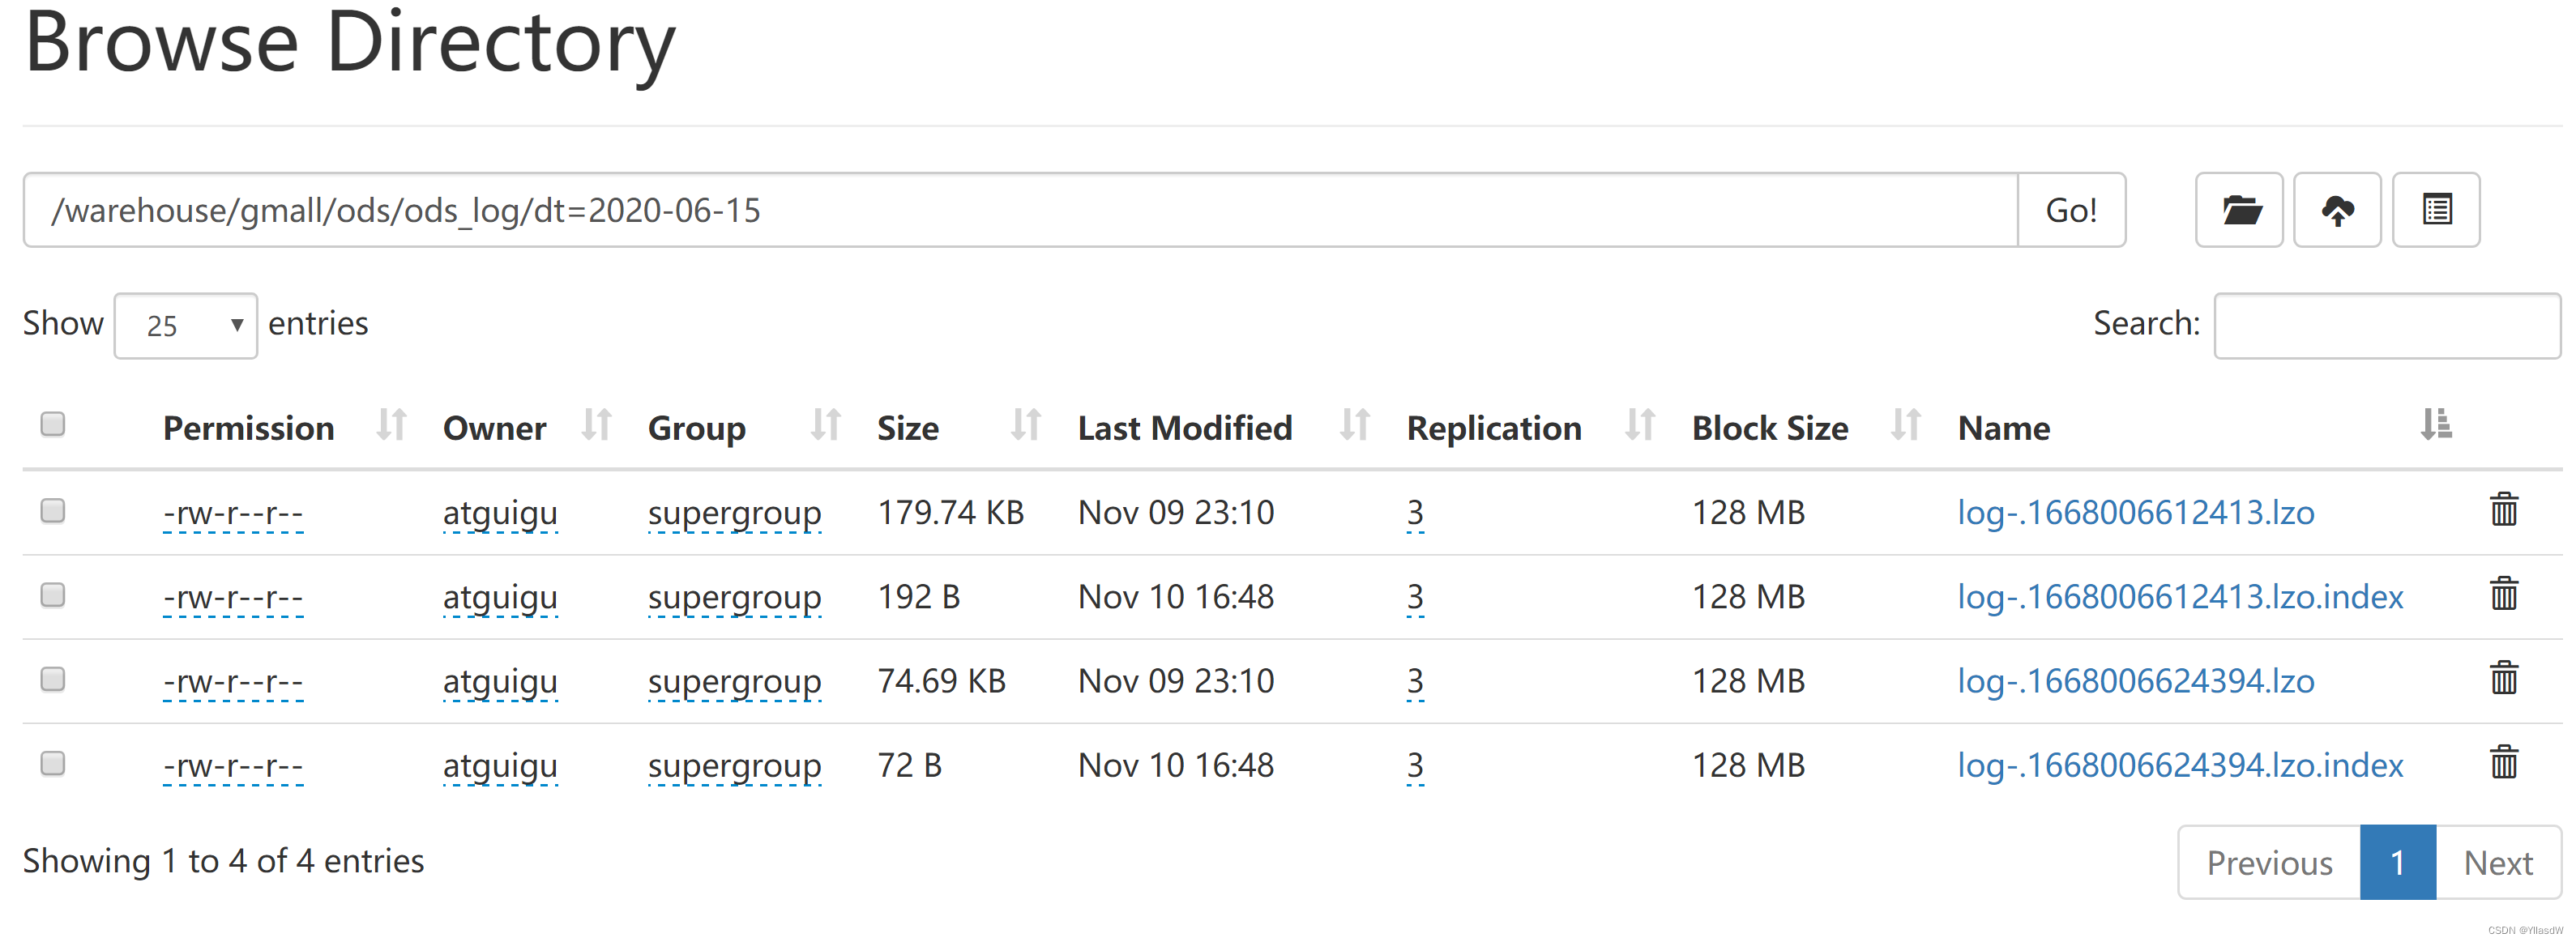Delete log-.1668006624394.lzo with its trash icon

(2503, 679)
